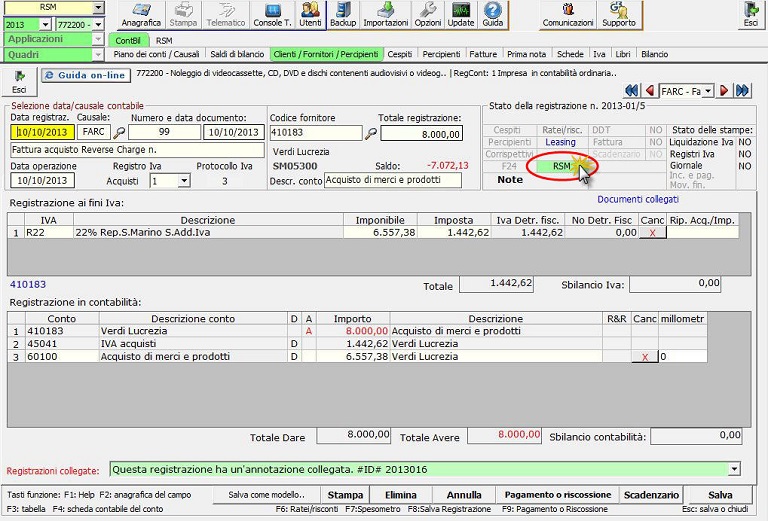Open the 772200 code dropdown
This screenshot has width=768, height=521.
pos(98,24)
